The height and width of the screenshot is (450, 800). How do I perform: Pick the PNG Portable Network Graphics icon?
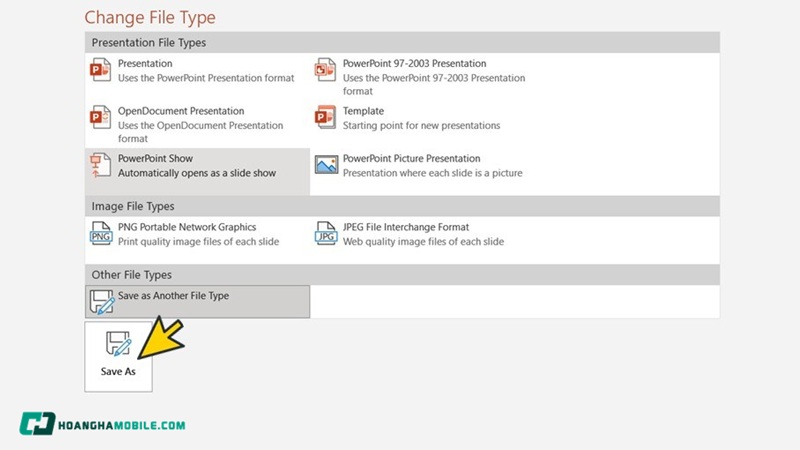point(101,234)
